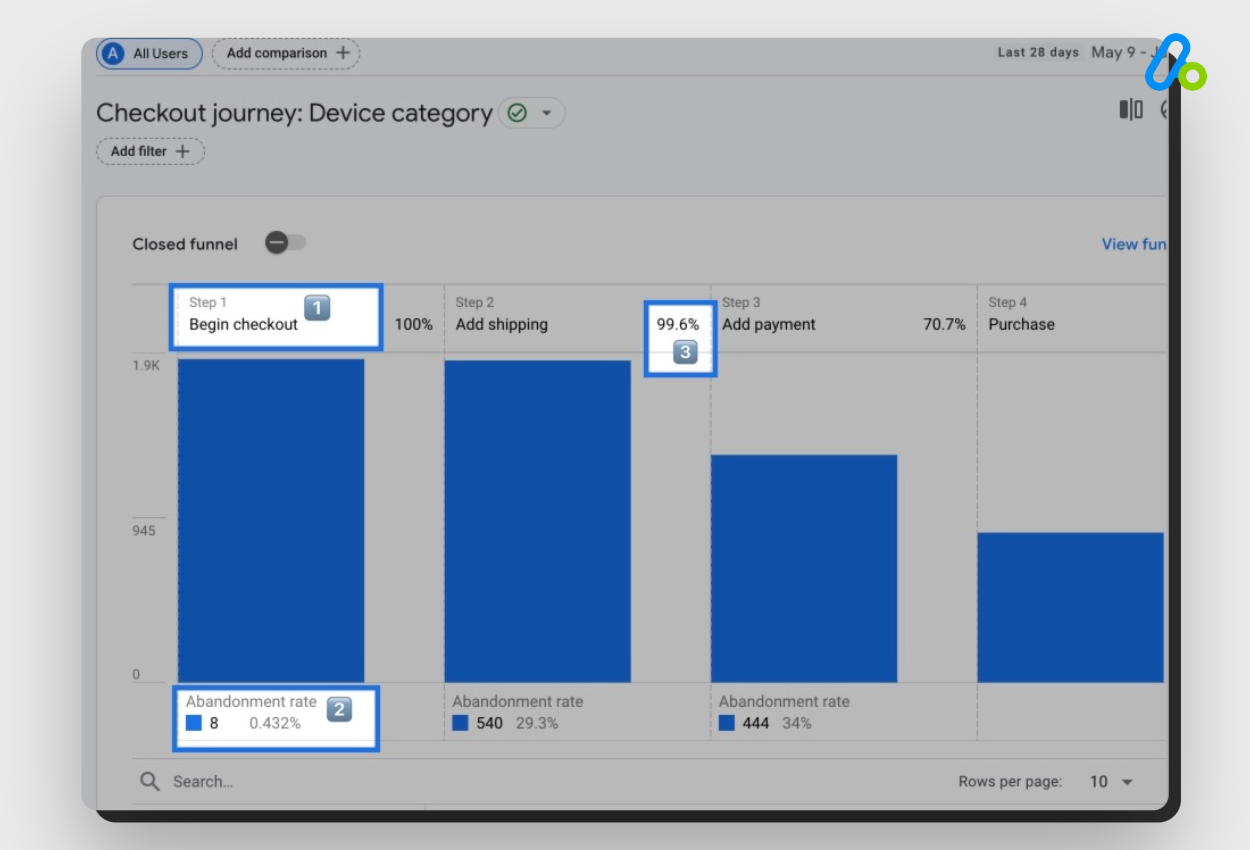Click the 1.9K axis label
Image resolution: width=1250 pixels, height=850 pixels.
click(146, 366)
